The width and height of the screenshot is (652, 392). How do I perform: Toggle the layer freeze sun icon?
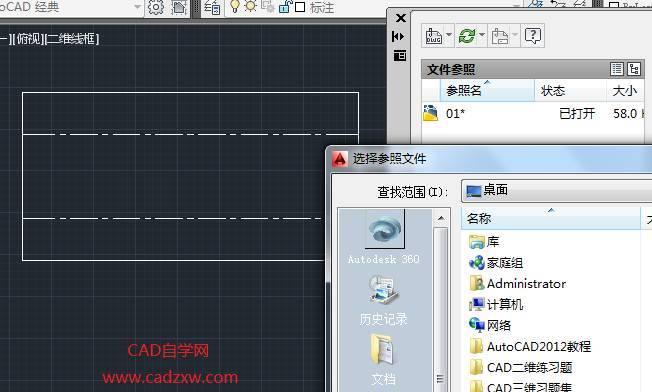tap(250, 6)
